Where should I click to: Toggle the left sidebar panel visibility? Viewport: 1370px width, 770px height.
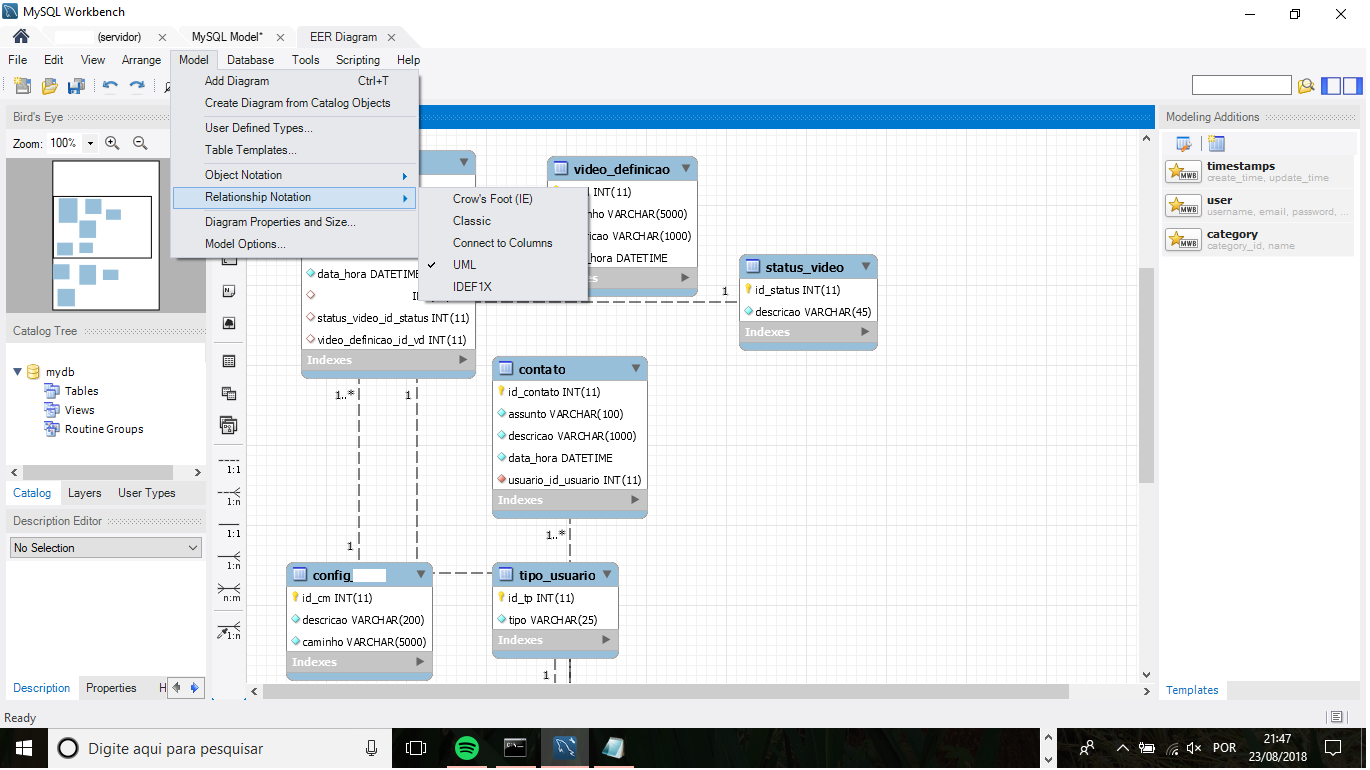tap(1331, 86)
